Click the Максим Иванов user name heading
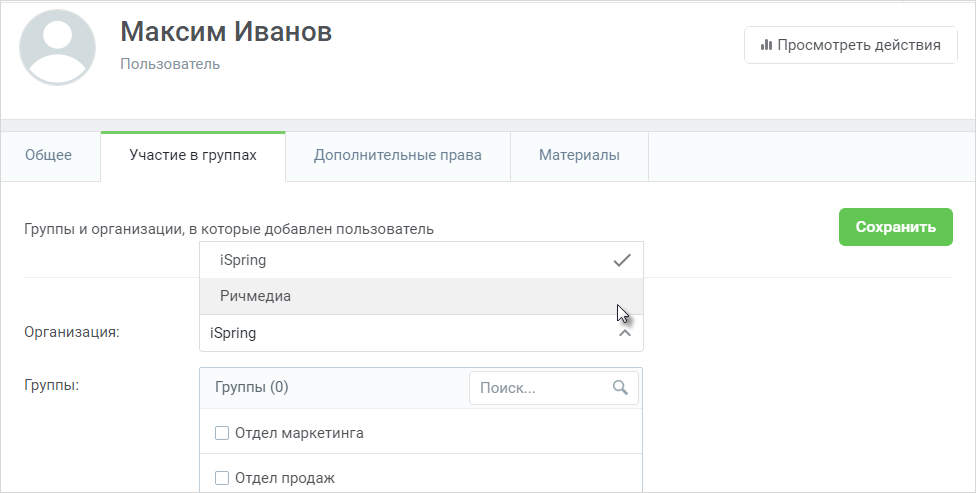The image size is (976, 493). [226, 32]
